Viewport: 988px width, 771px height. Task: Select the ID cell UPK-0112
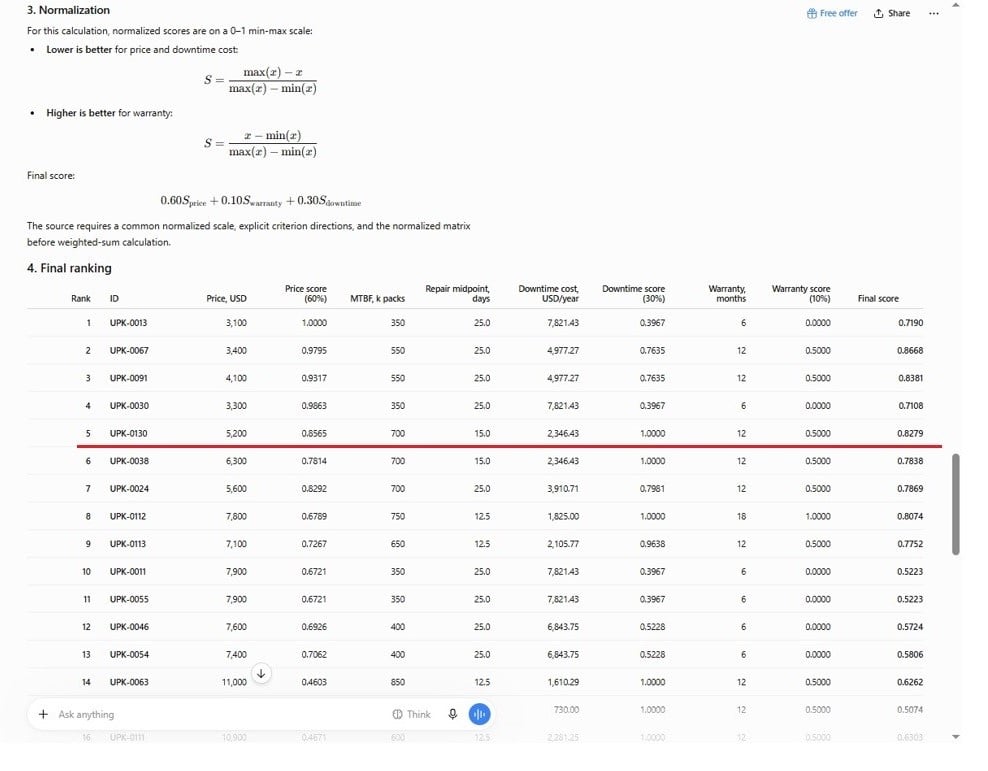click(128, 517)
